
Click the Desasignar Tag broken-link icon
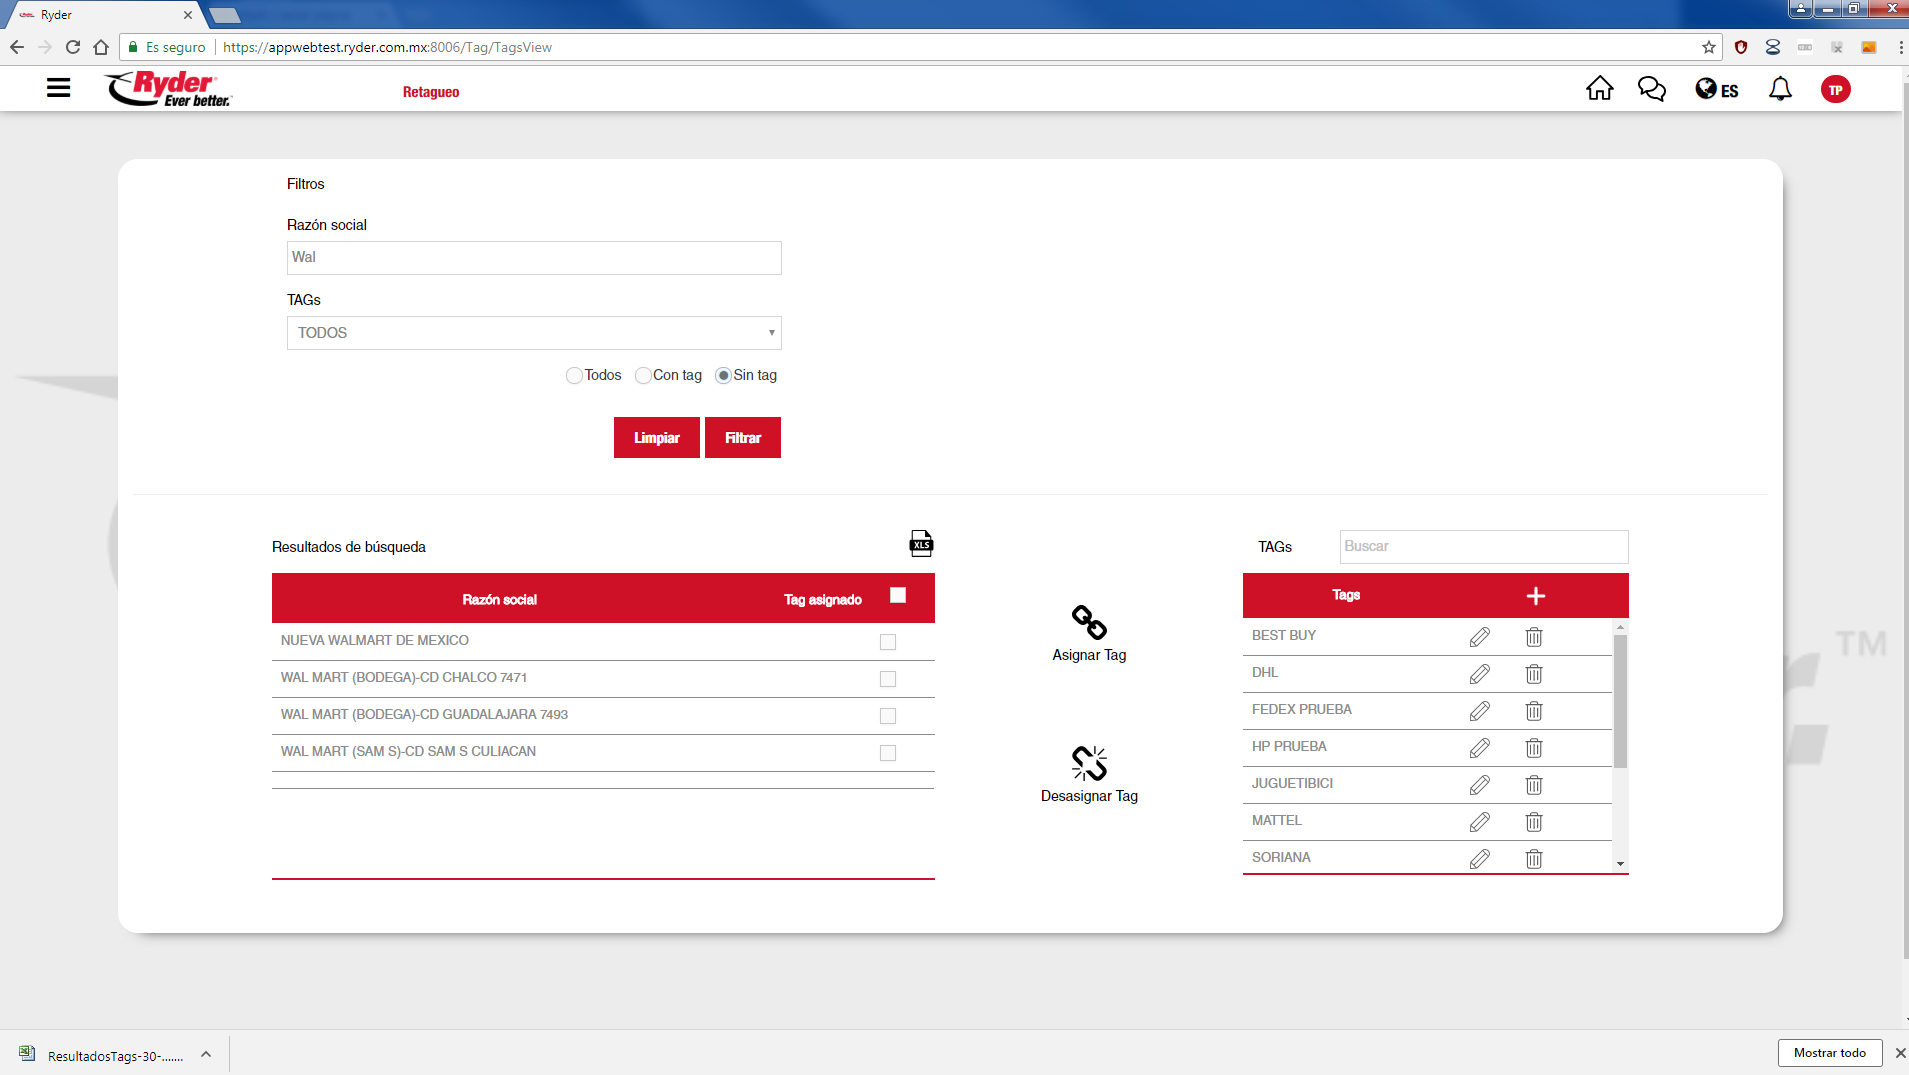[1089, 763]
